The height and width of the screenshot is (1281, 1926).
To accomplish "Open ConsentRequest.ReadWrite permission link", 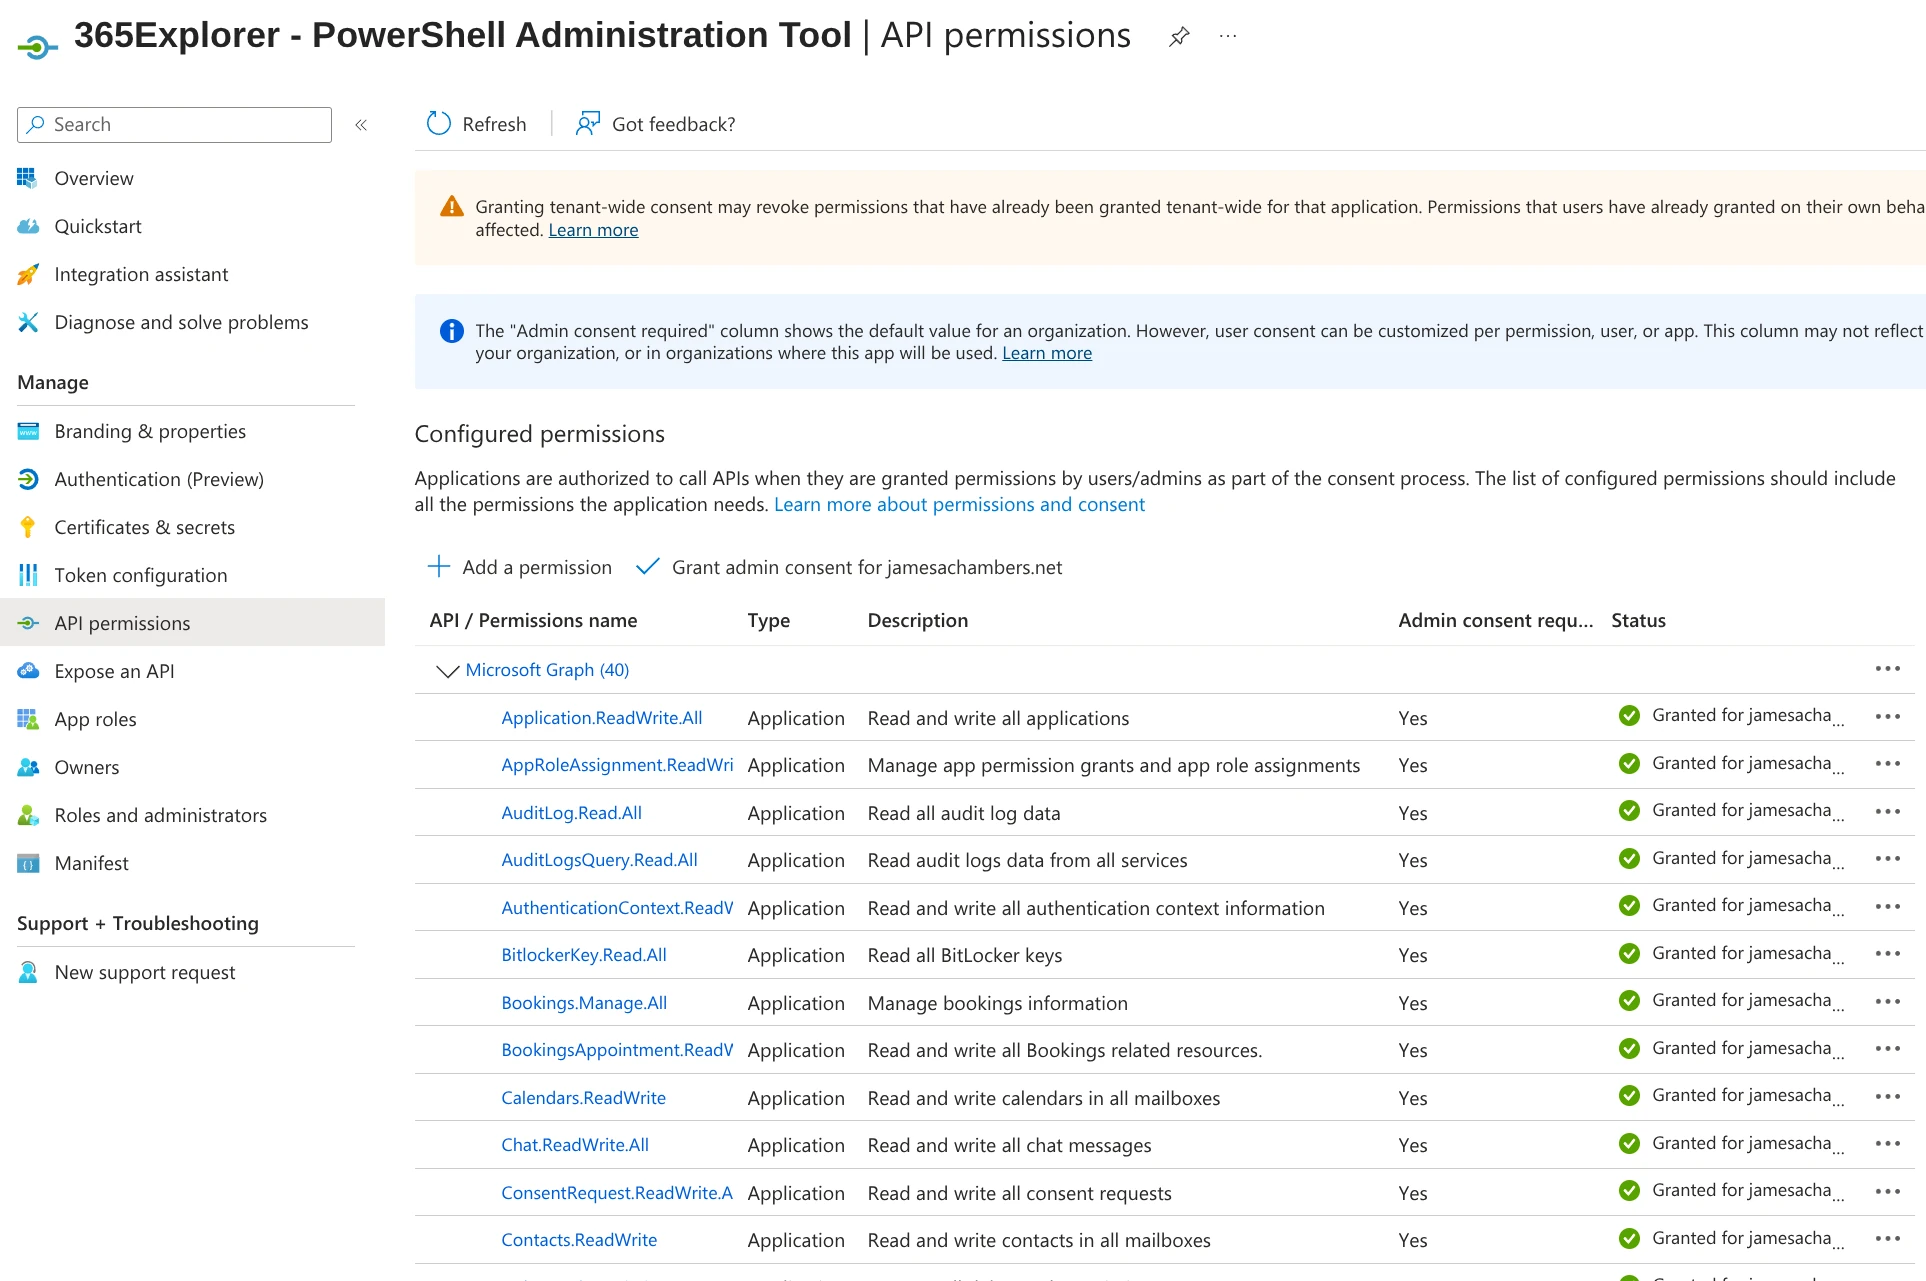I will (617, 1193).
